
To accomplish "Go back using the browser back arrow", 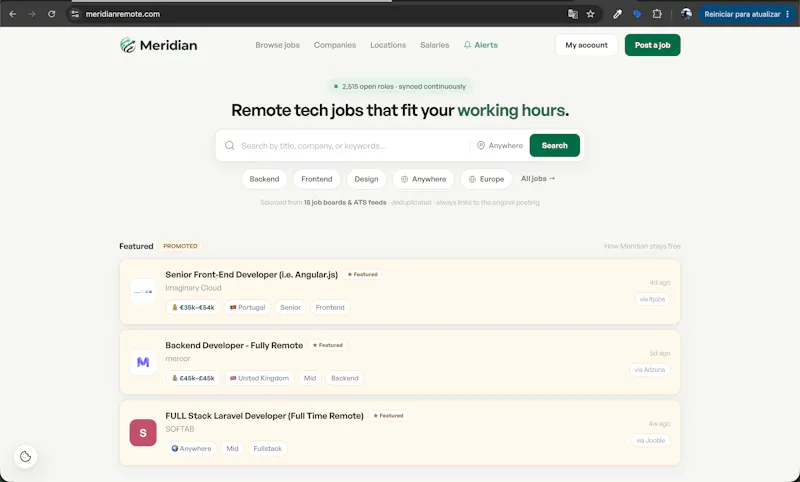I will (x=13, y=14).
